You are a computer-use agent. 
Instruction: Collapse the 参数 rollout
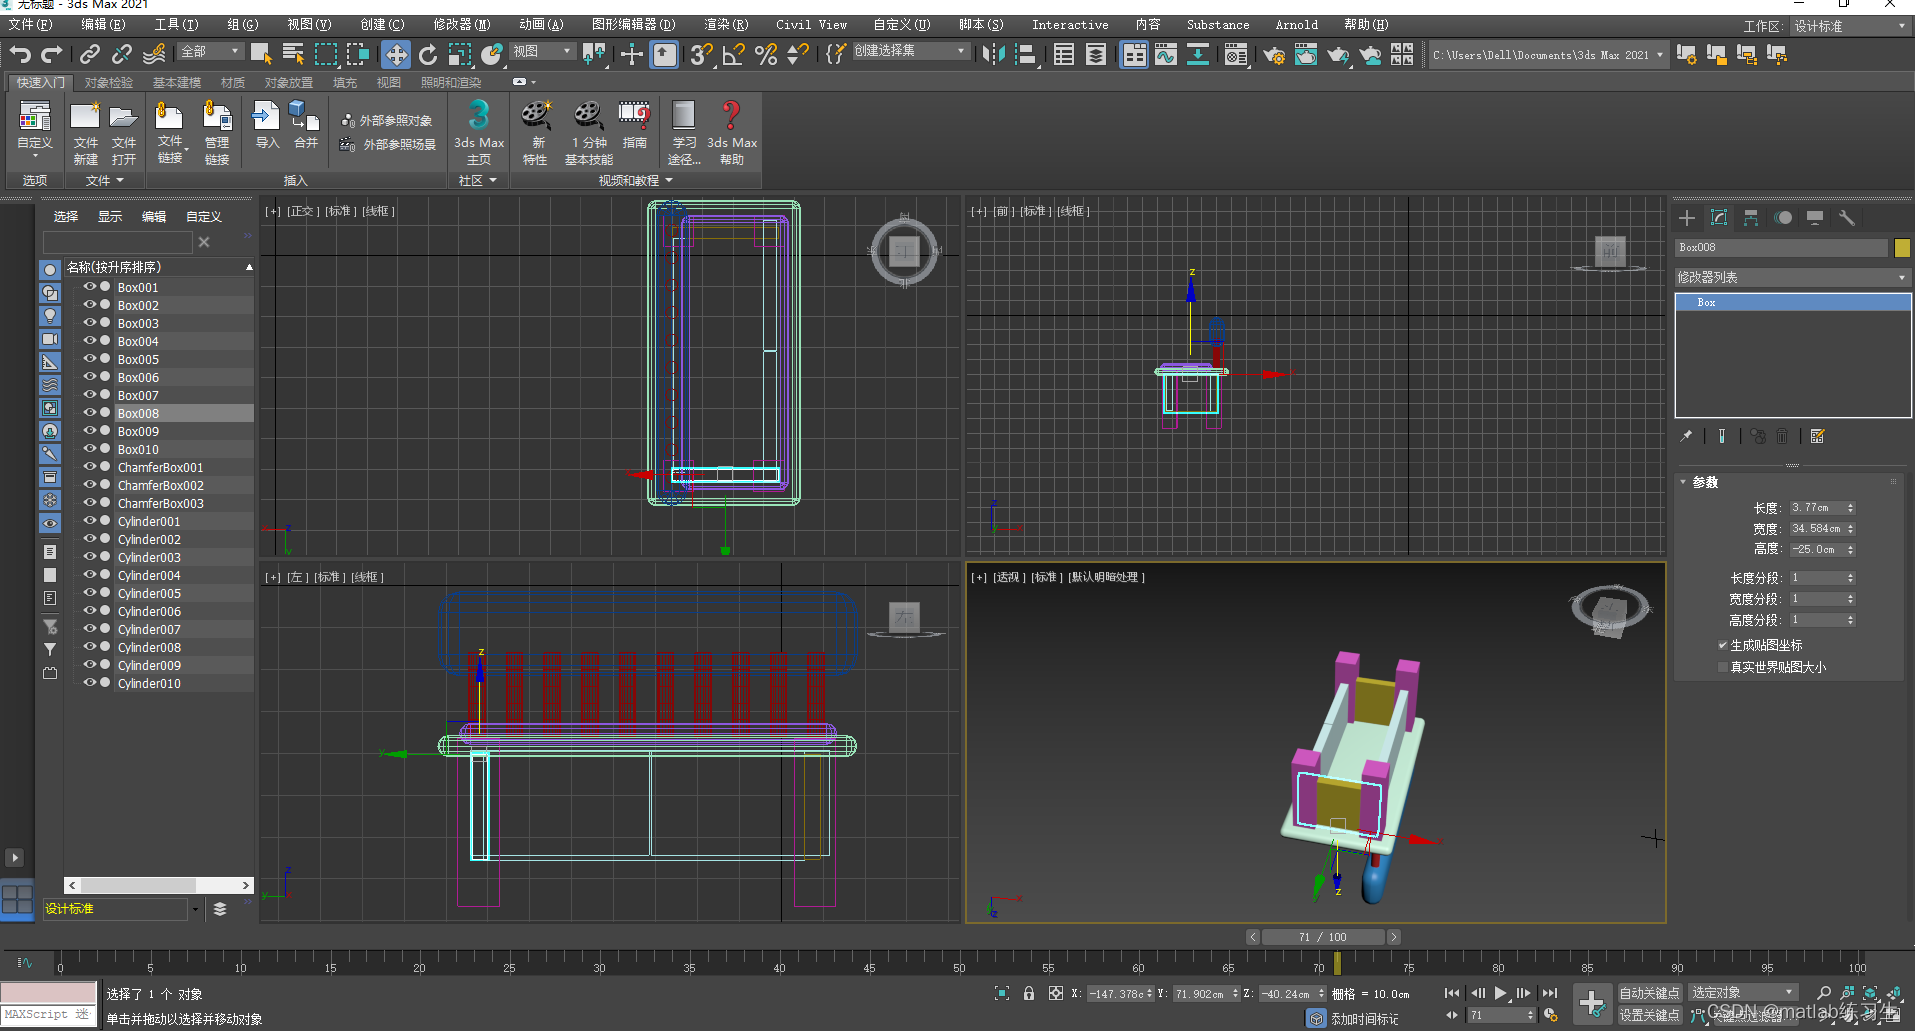coord(1704,482)
